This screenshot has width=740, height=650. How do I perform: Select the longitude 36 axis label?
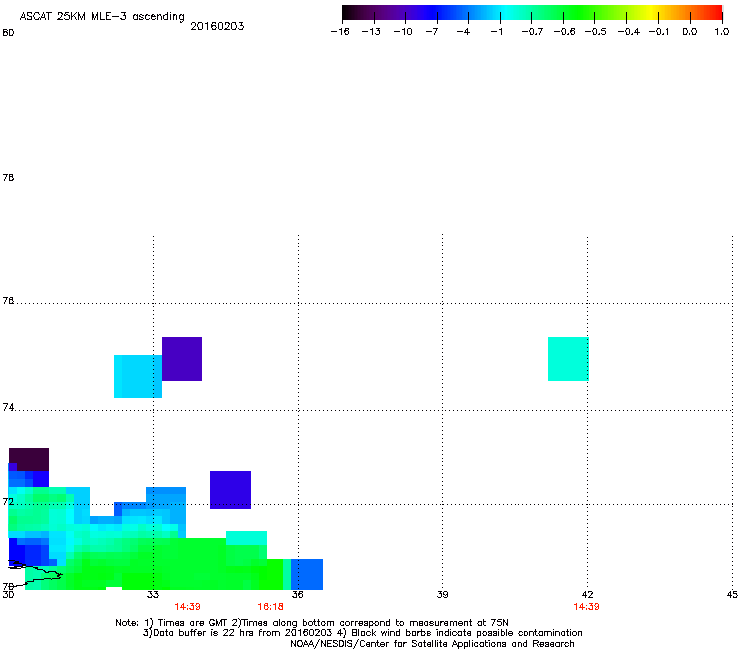pyautogui.click(x=297, y=594)
